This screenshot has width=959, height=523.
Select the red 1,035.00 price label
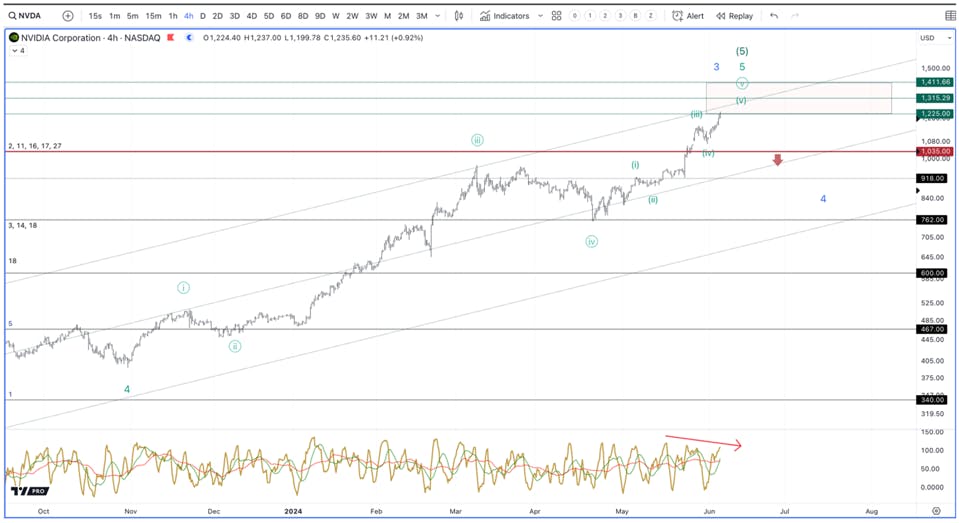tap(935, 151)
